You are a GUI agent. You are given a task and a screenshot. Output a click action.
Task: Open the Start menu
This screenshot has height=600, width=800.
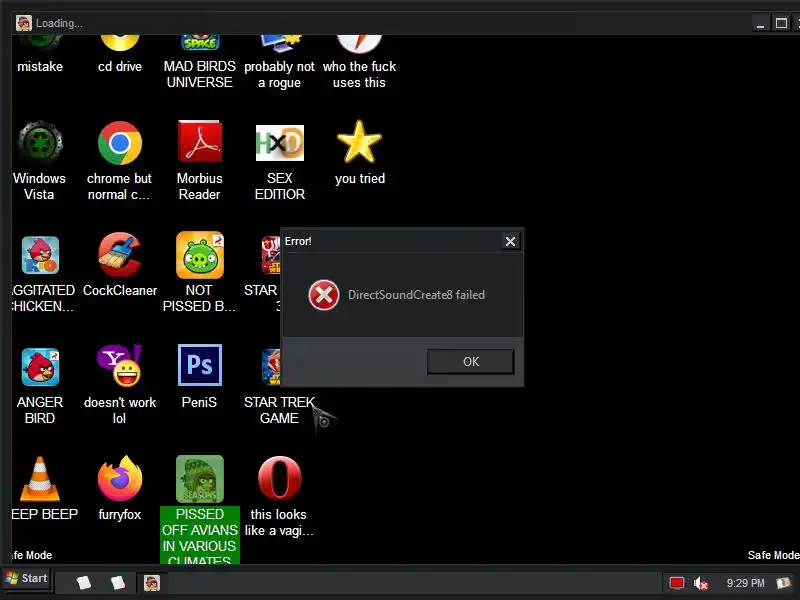[x=27, y=579]
